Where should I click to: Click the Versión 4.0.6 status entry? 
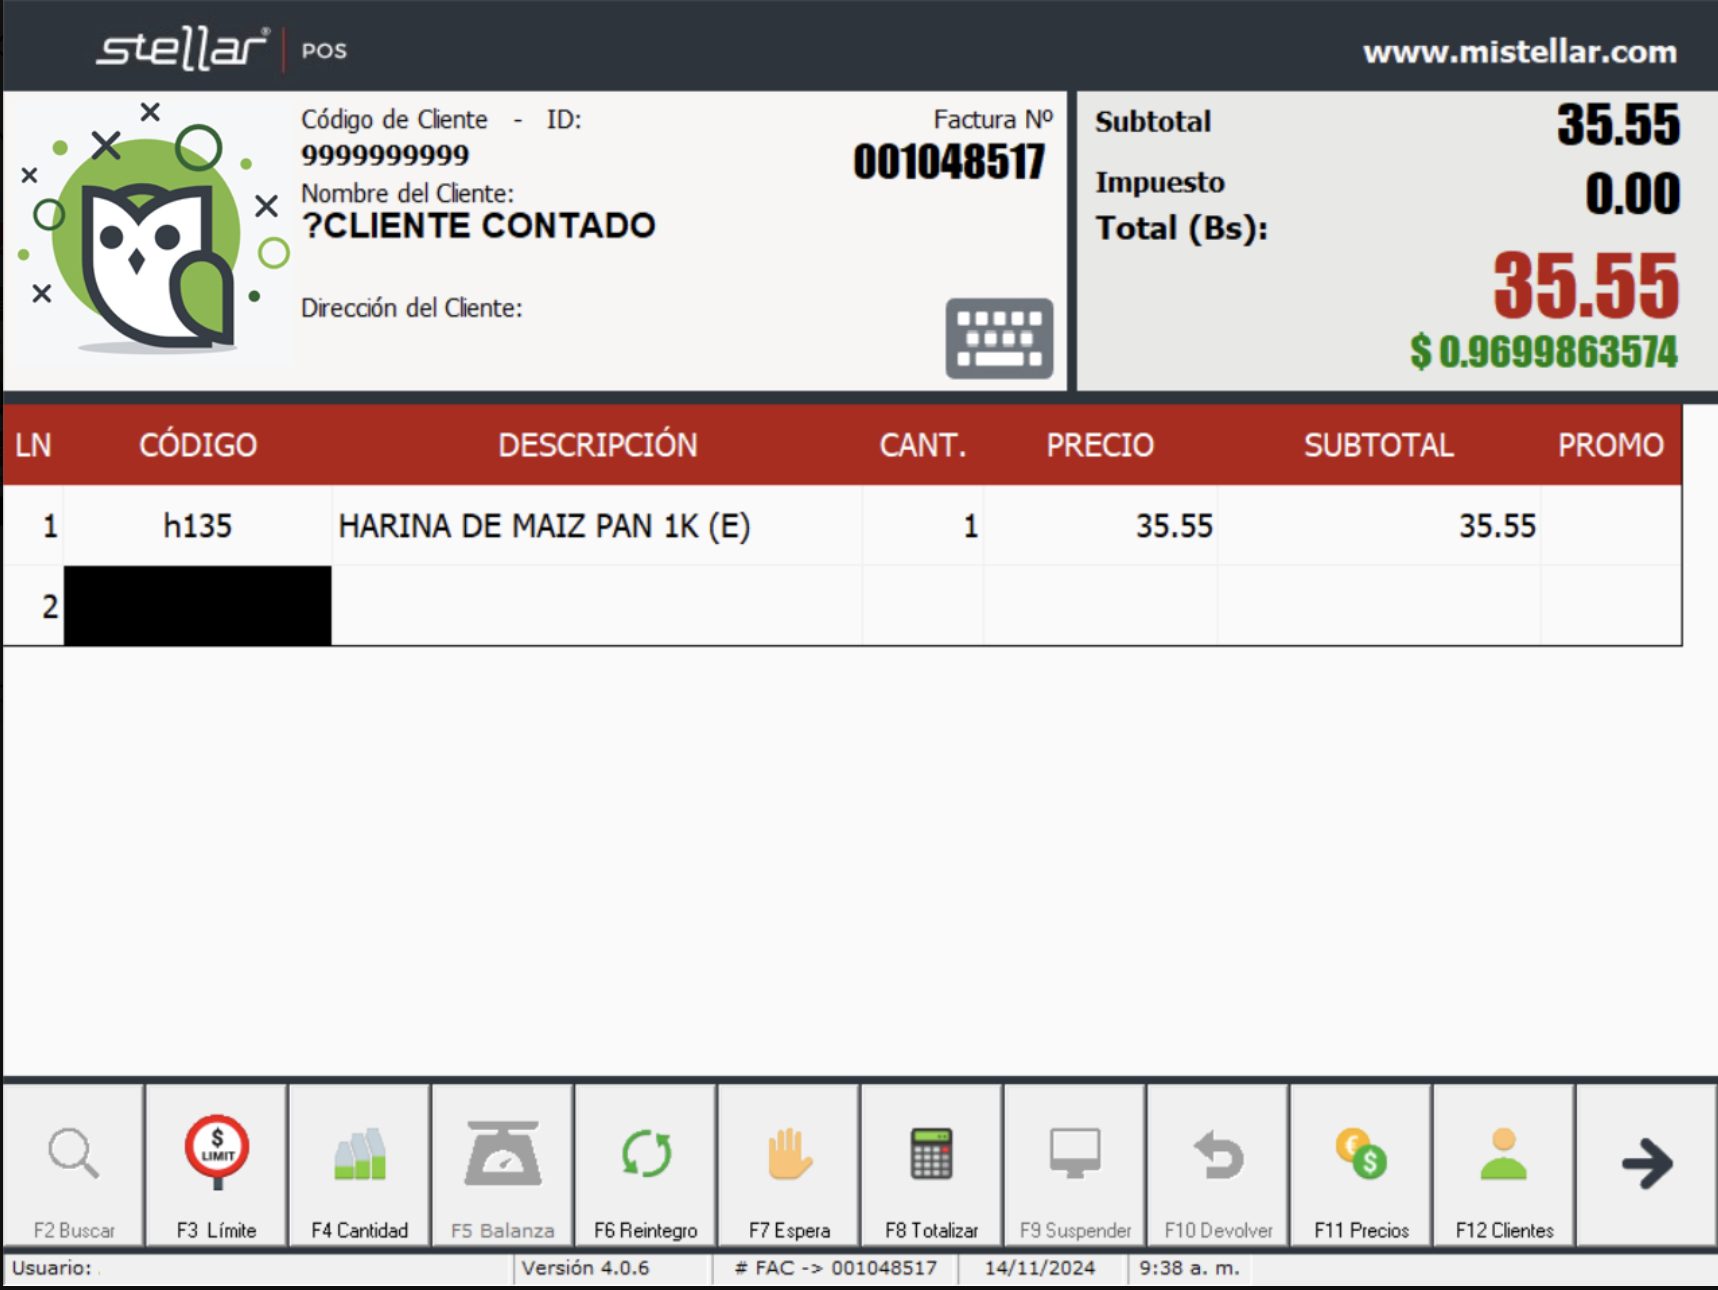tap(585, 1268)
